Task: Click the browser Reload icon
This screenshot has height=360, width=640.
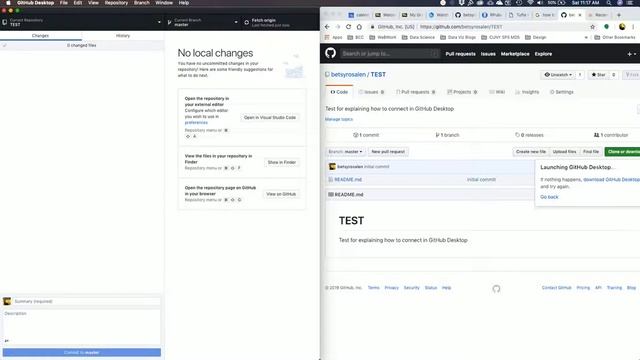Action: coord(348,27)
